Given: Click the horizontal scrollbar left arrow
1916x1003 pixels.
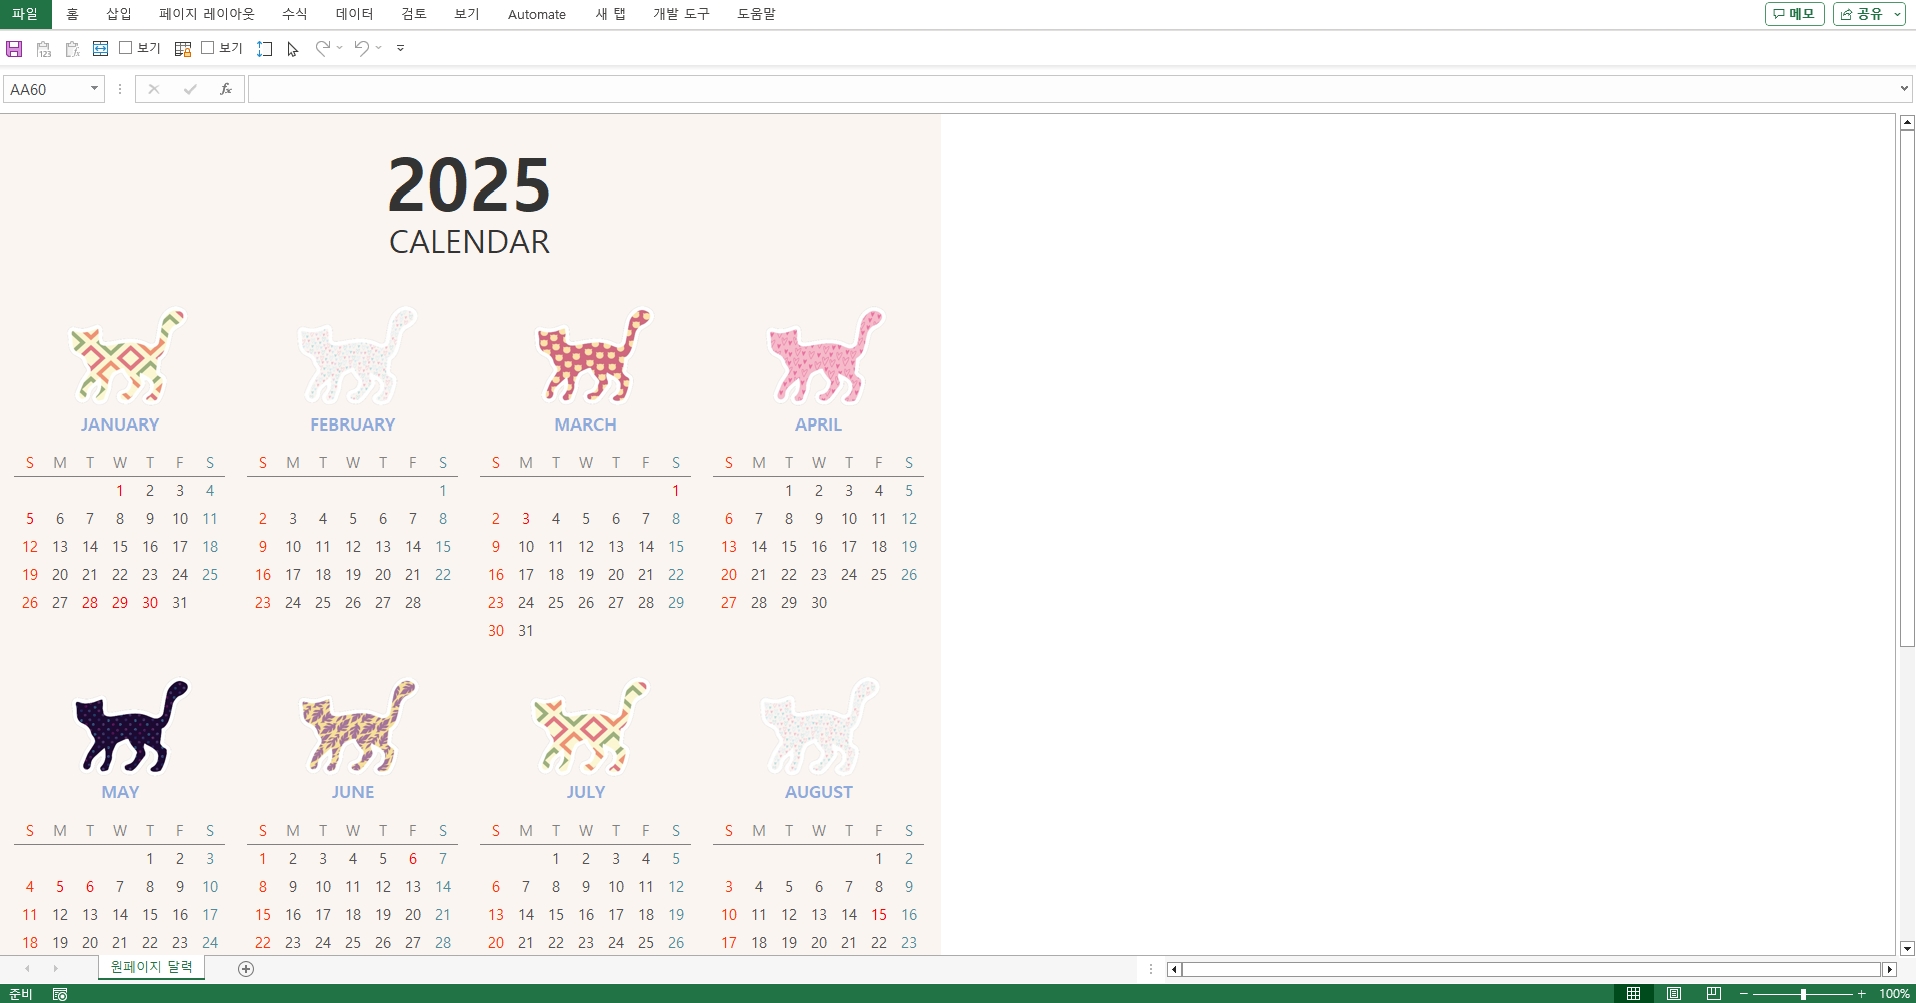Looking at the screenshot, I should point(1174,969).
